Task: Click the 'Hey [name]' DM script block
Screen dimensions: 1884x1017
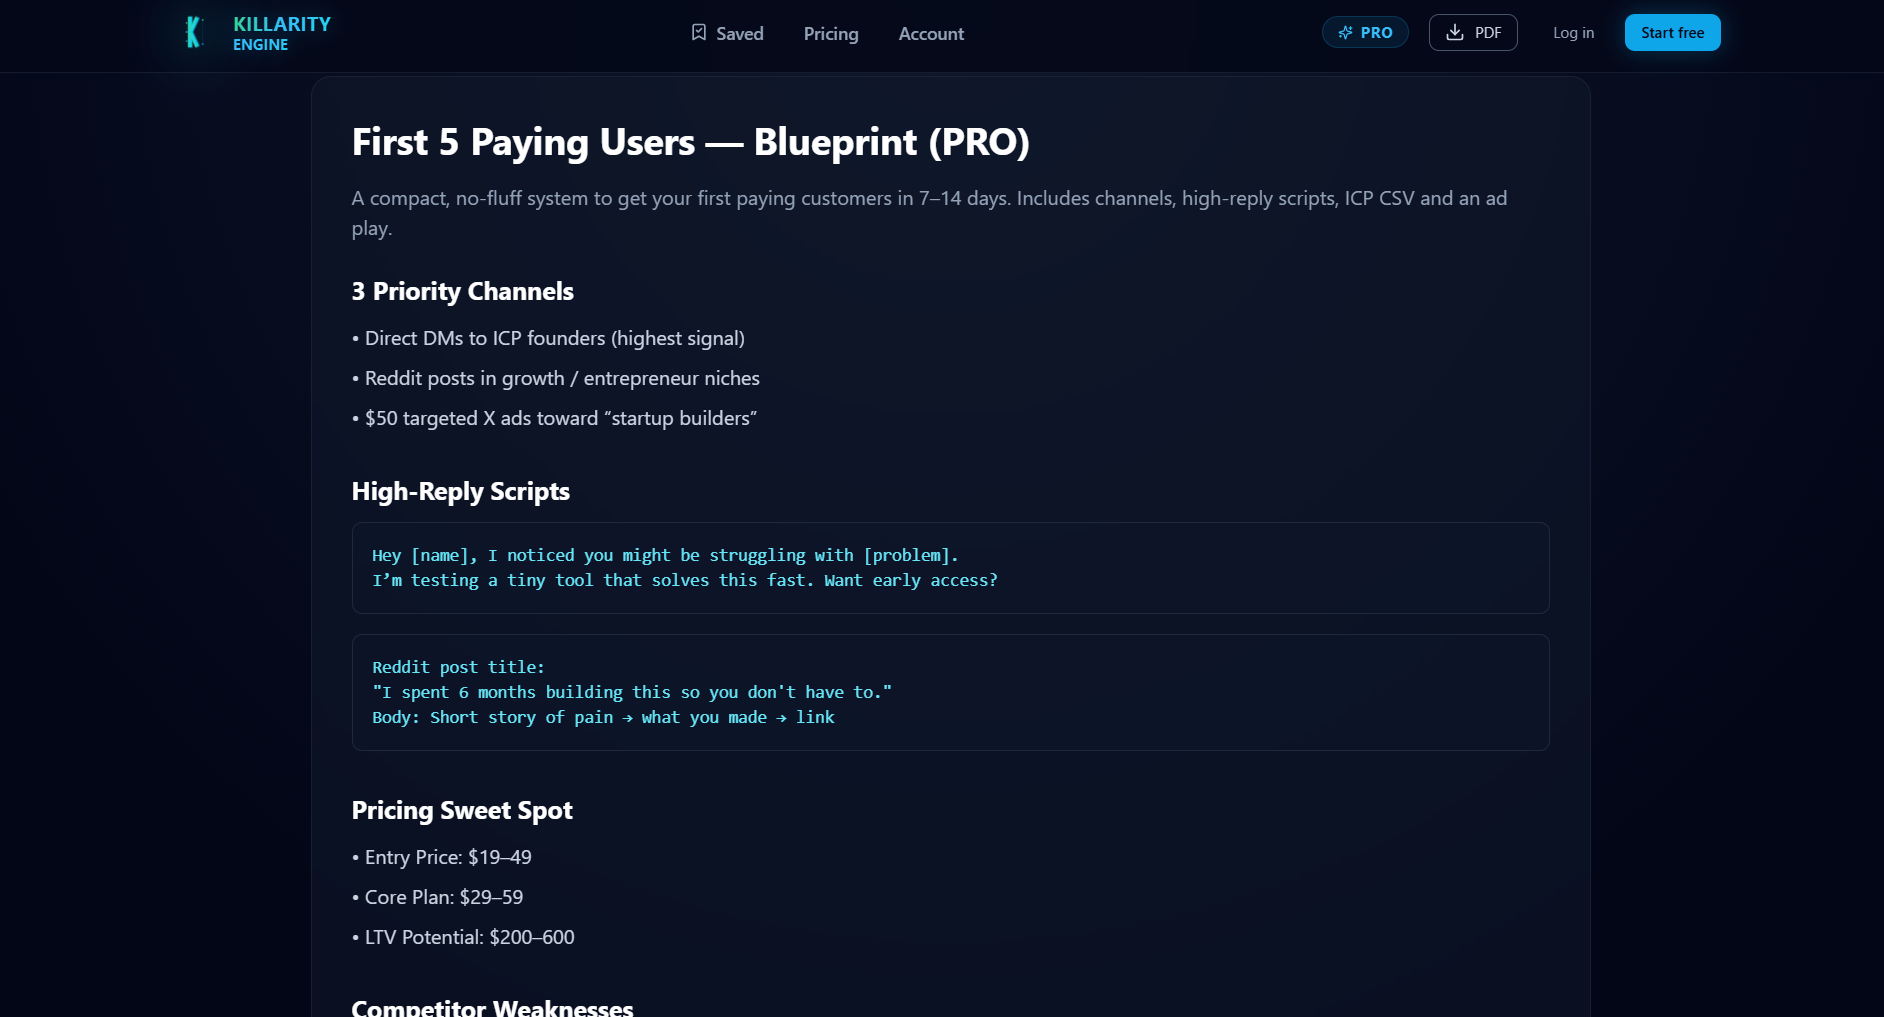Action: click(950, 568)
